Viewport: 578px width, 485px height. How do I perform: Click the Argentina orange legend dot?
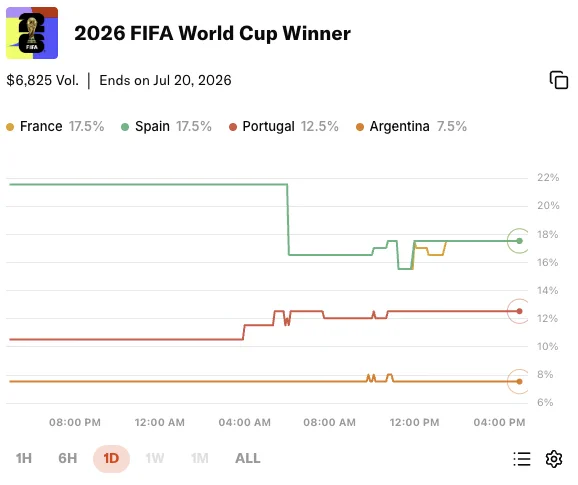pyautogui.click(x=360, y=127)
